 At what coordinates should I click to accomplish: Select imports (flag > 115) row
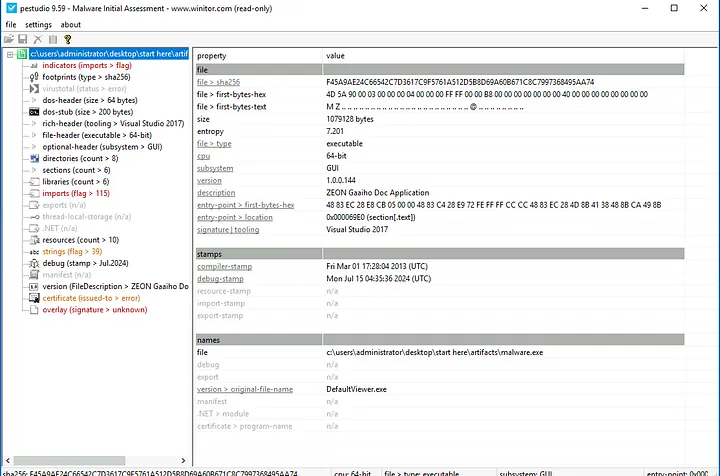pyautogui.click(x=76, y=193)
